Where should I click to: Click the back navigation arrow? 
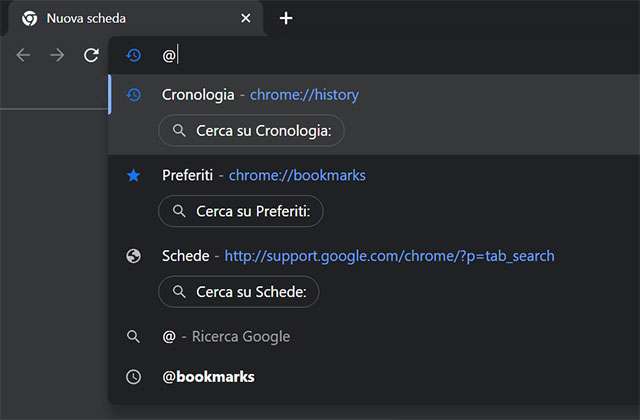pos(24,55)
